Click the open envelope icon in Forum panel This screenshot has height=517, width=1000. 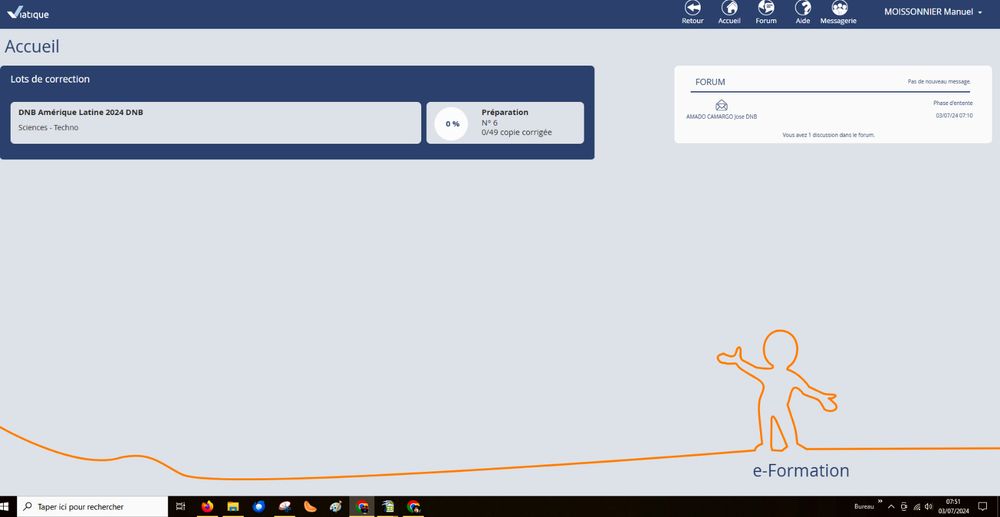(x=721, y=105)
